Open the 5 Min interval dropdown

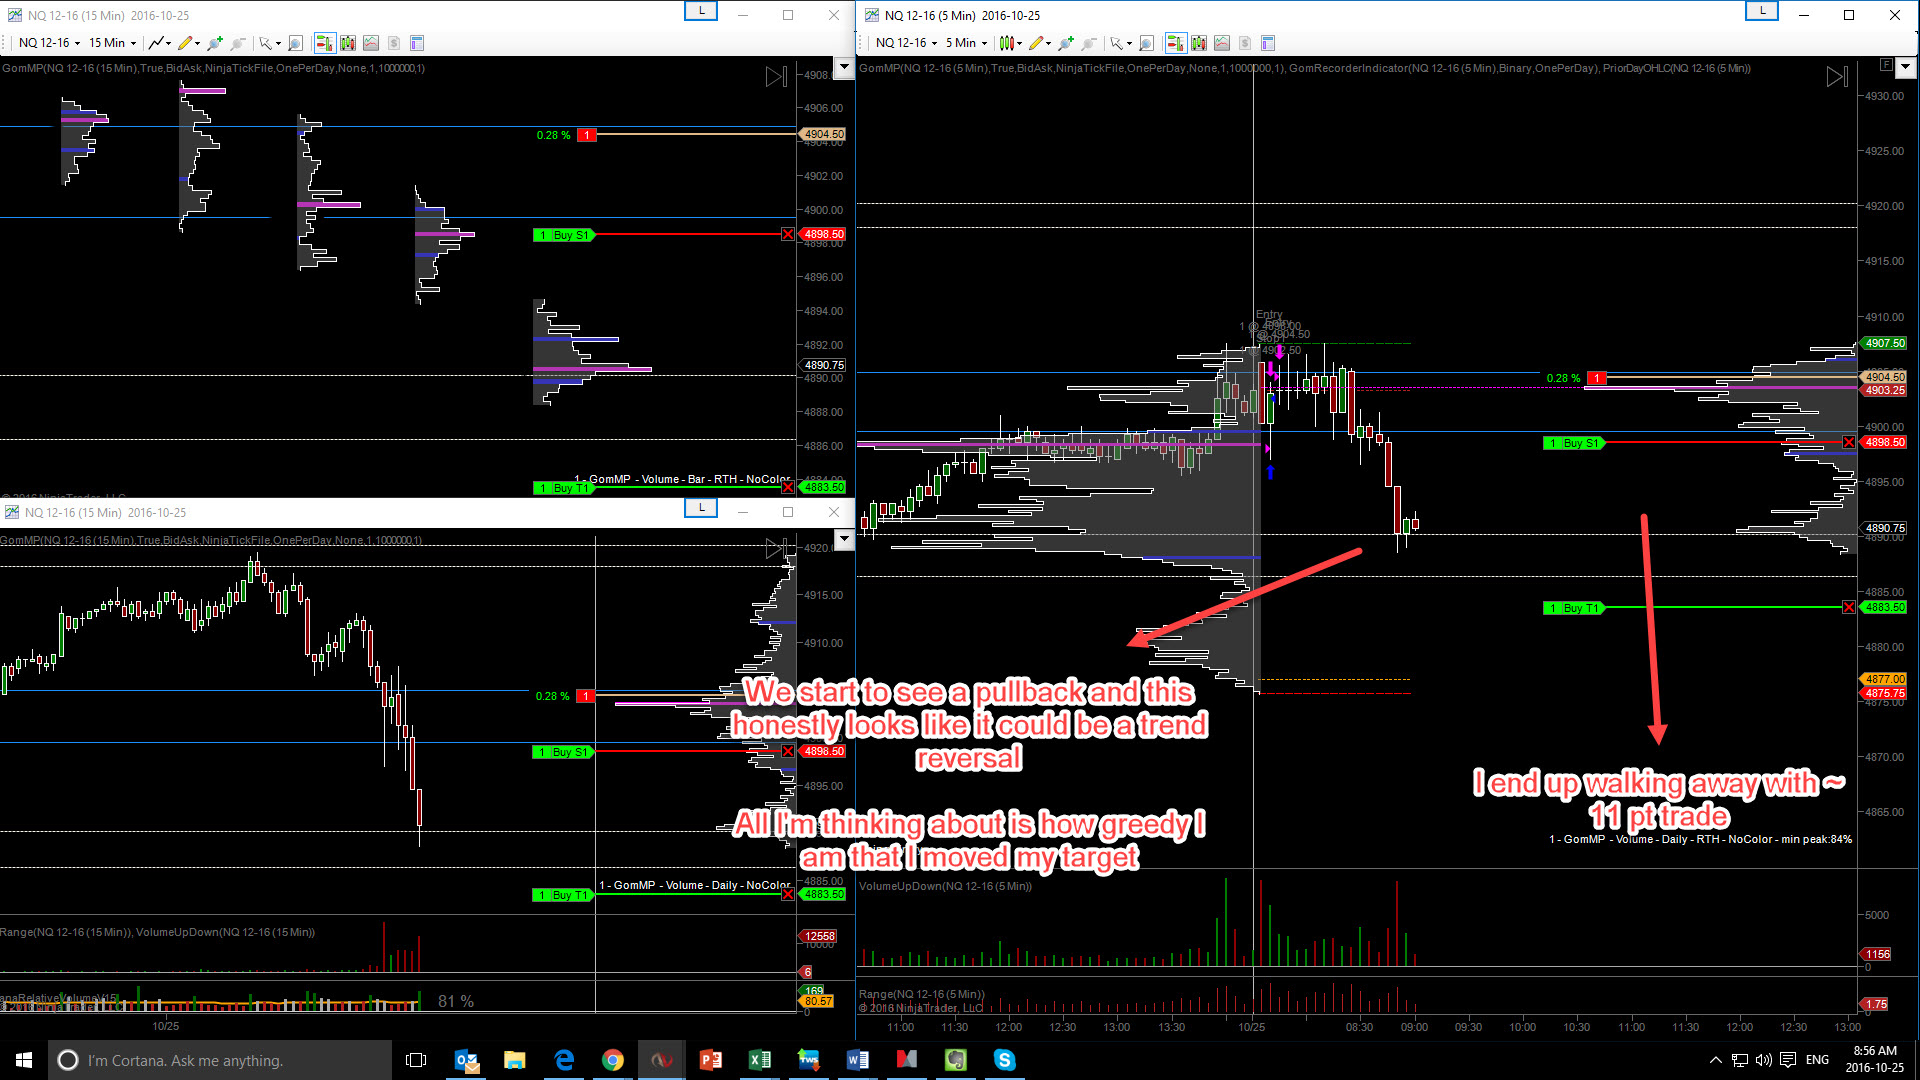pos(966,43)
